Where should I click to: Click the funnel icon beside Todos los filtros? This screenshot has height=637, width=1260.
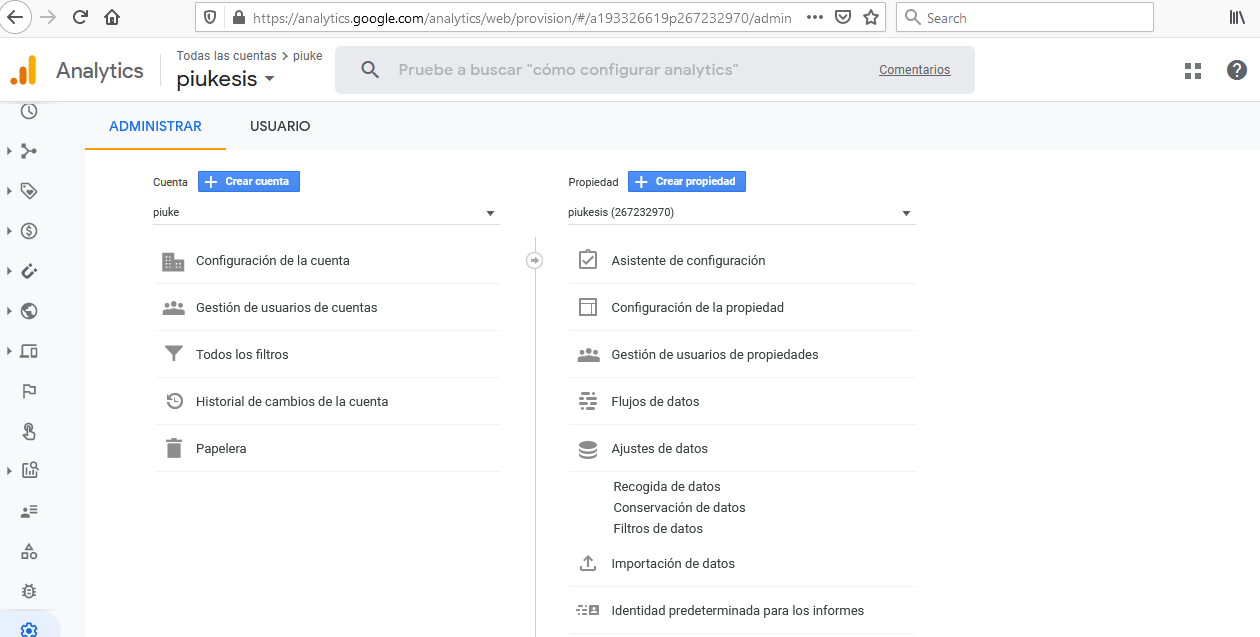pyautogui.click(x=174, y=354)
